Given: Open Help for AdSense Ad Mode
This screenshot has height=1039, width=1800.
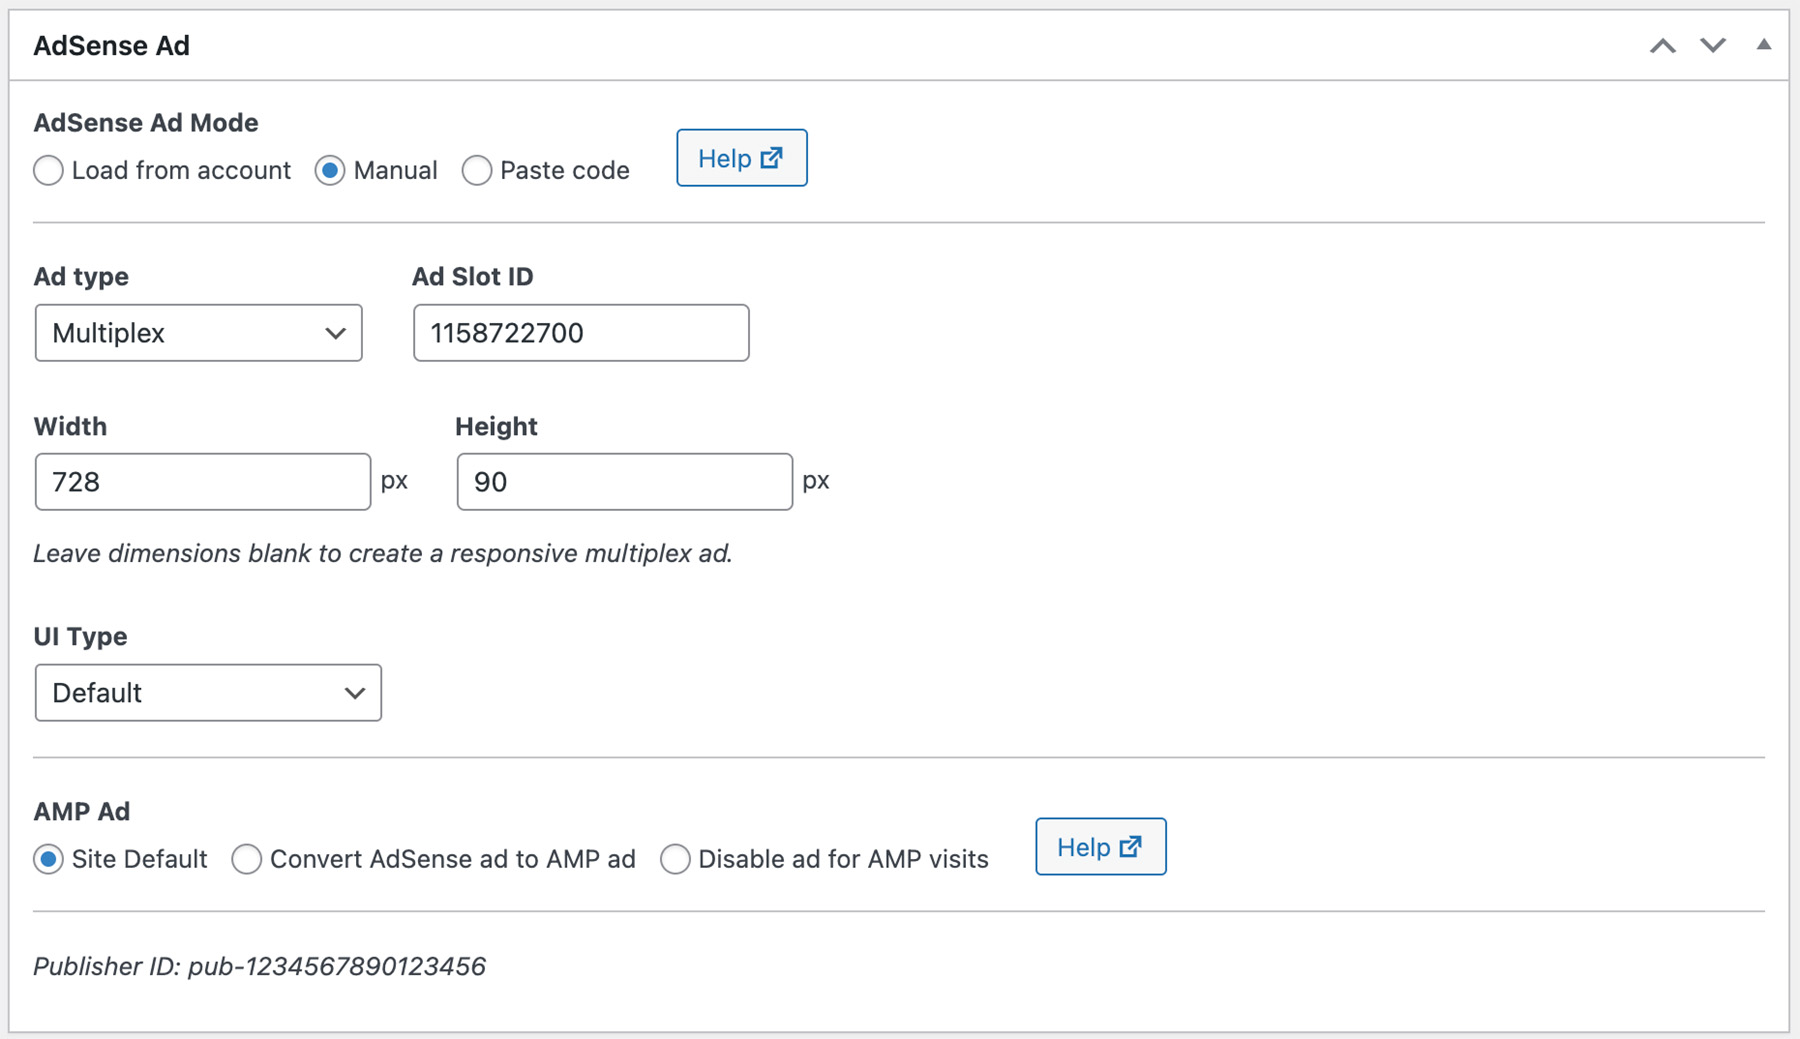Looking at the screenshot, I should click(741, 158).
